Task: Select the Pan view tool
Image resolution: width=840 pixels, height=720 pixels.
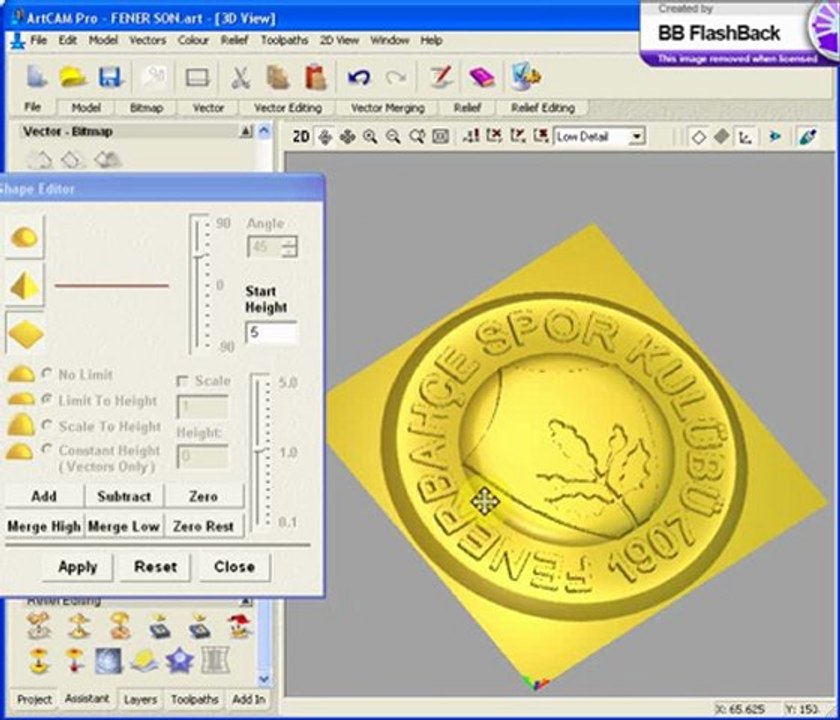Action: 347,137
